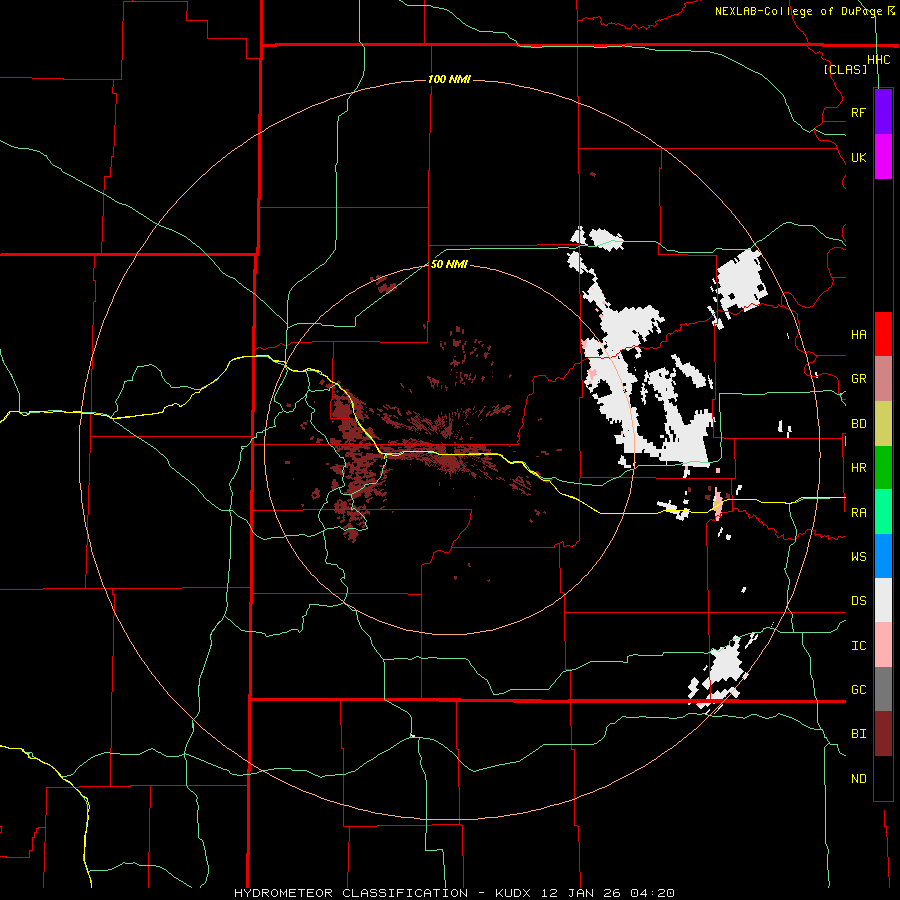The width and height of the screenshot is (900, 900).
Task: Click the HA red legend swatch
Action: (883, 334)
